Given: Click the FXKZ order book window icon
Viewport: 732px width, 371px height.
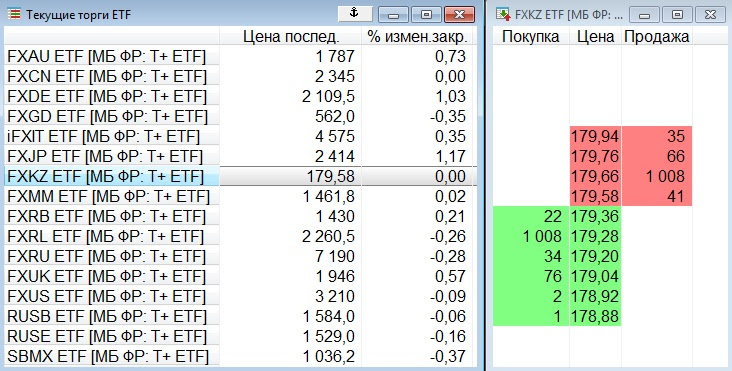Looking at the screenshot, I should [503, 14].
